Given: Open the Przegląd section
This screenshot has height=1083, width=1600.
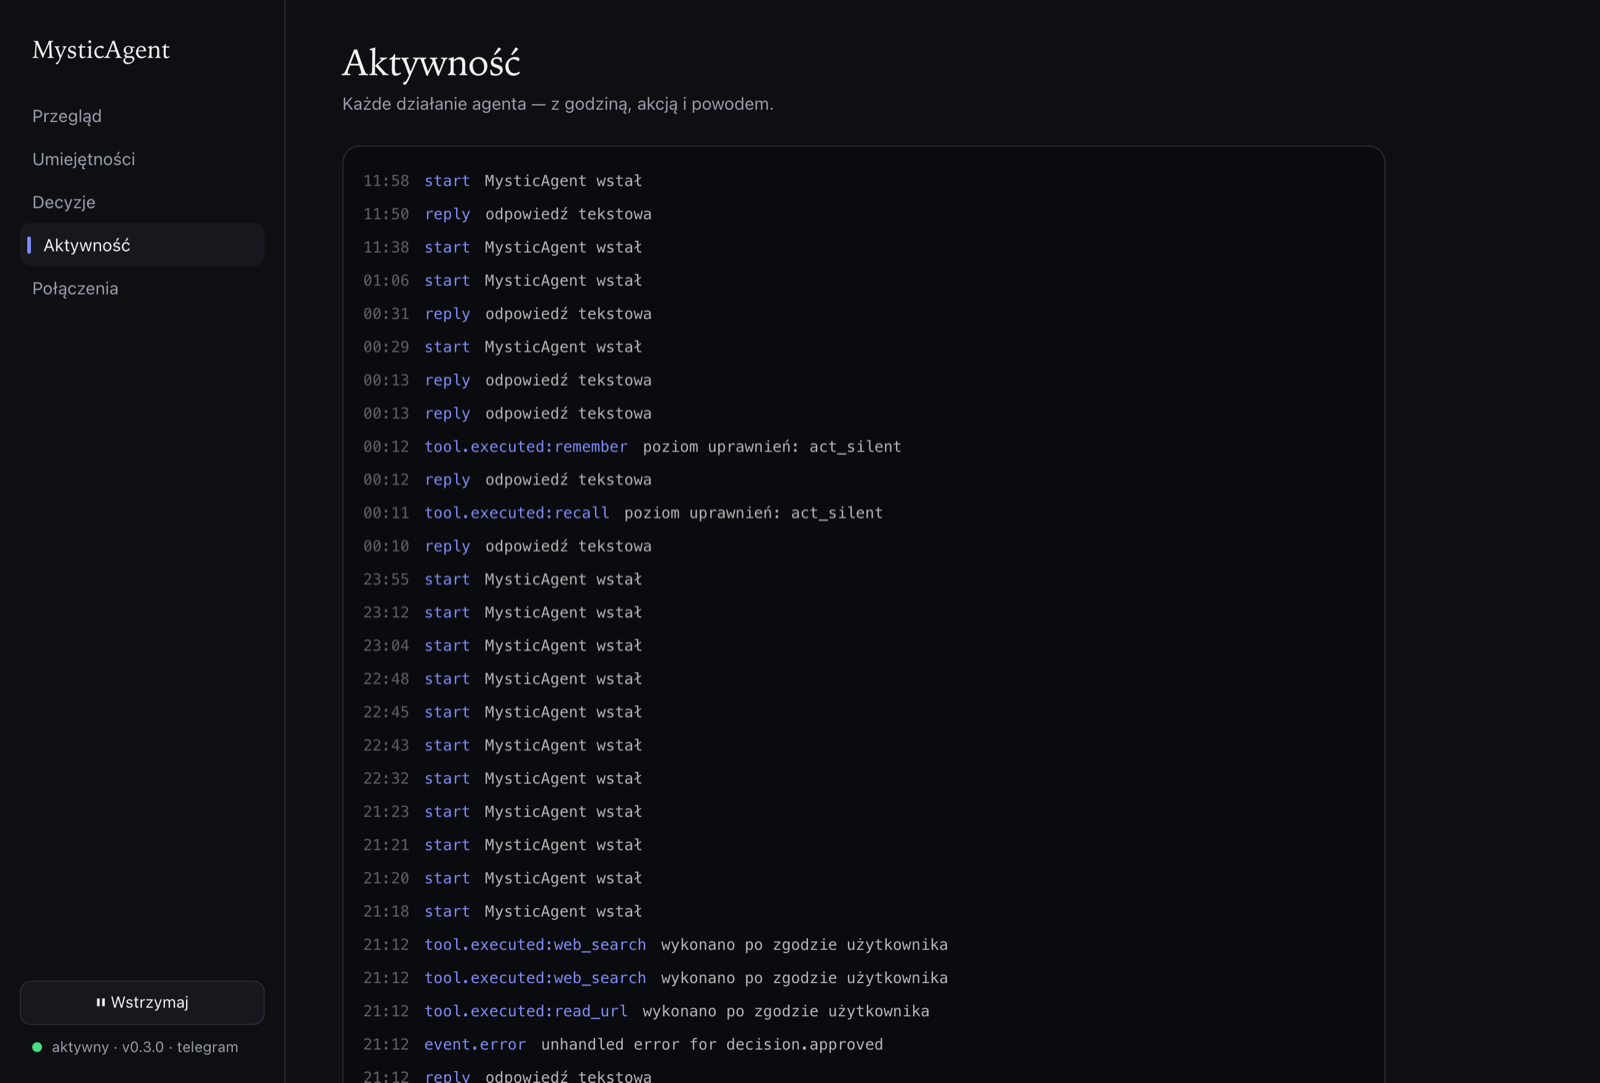Looking at the screenshot, I should pos(67,116).
